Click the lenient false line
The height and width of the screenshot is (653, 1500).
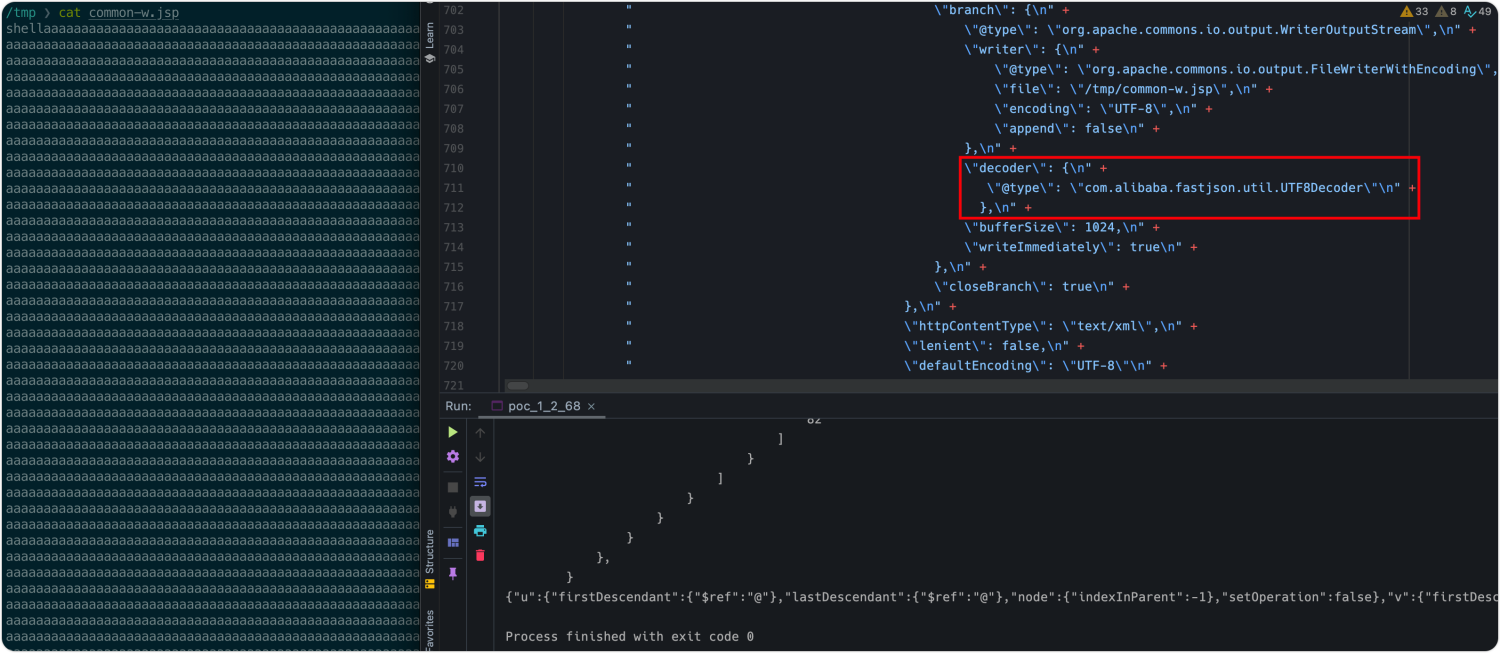coord(994,346)
